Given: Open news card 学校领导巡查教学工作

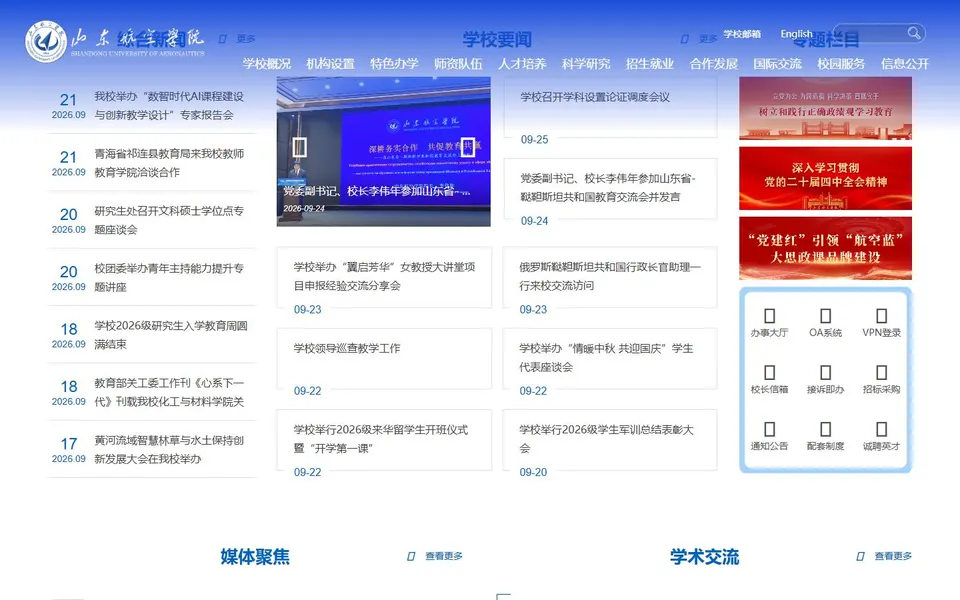Looking at the screenshot, I should click(x=384, y=359).
